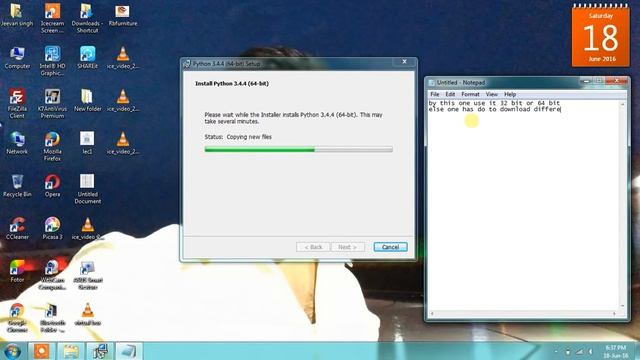Viewport: 640px width, 360px height.
Task: Select the Picasa 3 desktop shortcut
Action: coord(52,228)
